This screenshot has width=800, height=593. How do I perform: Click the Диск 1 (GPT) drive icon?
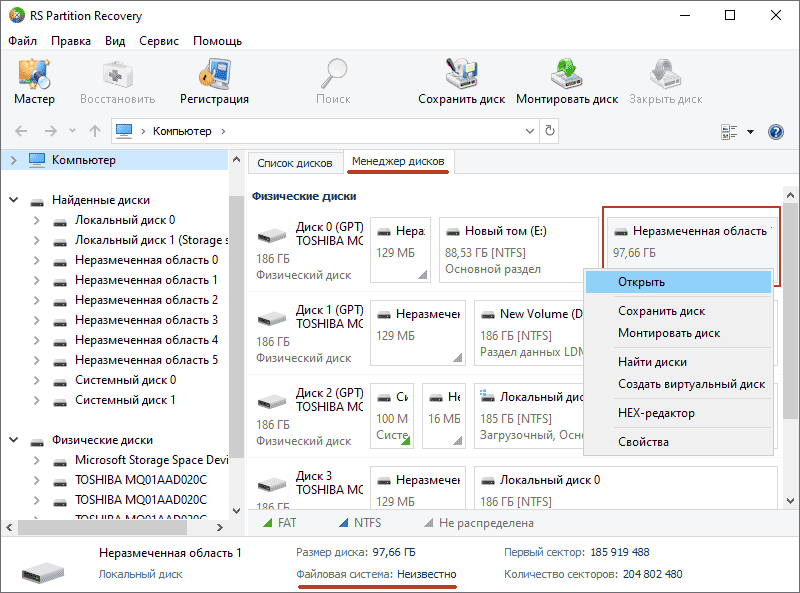272,318
